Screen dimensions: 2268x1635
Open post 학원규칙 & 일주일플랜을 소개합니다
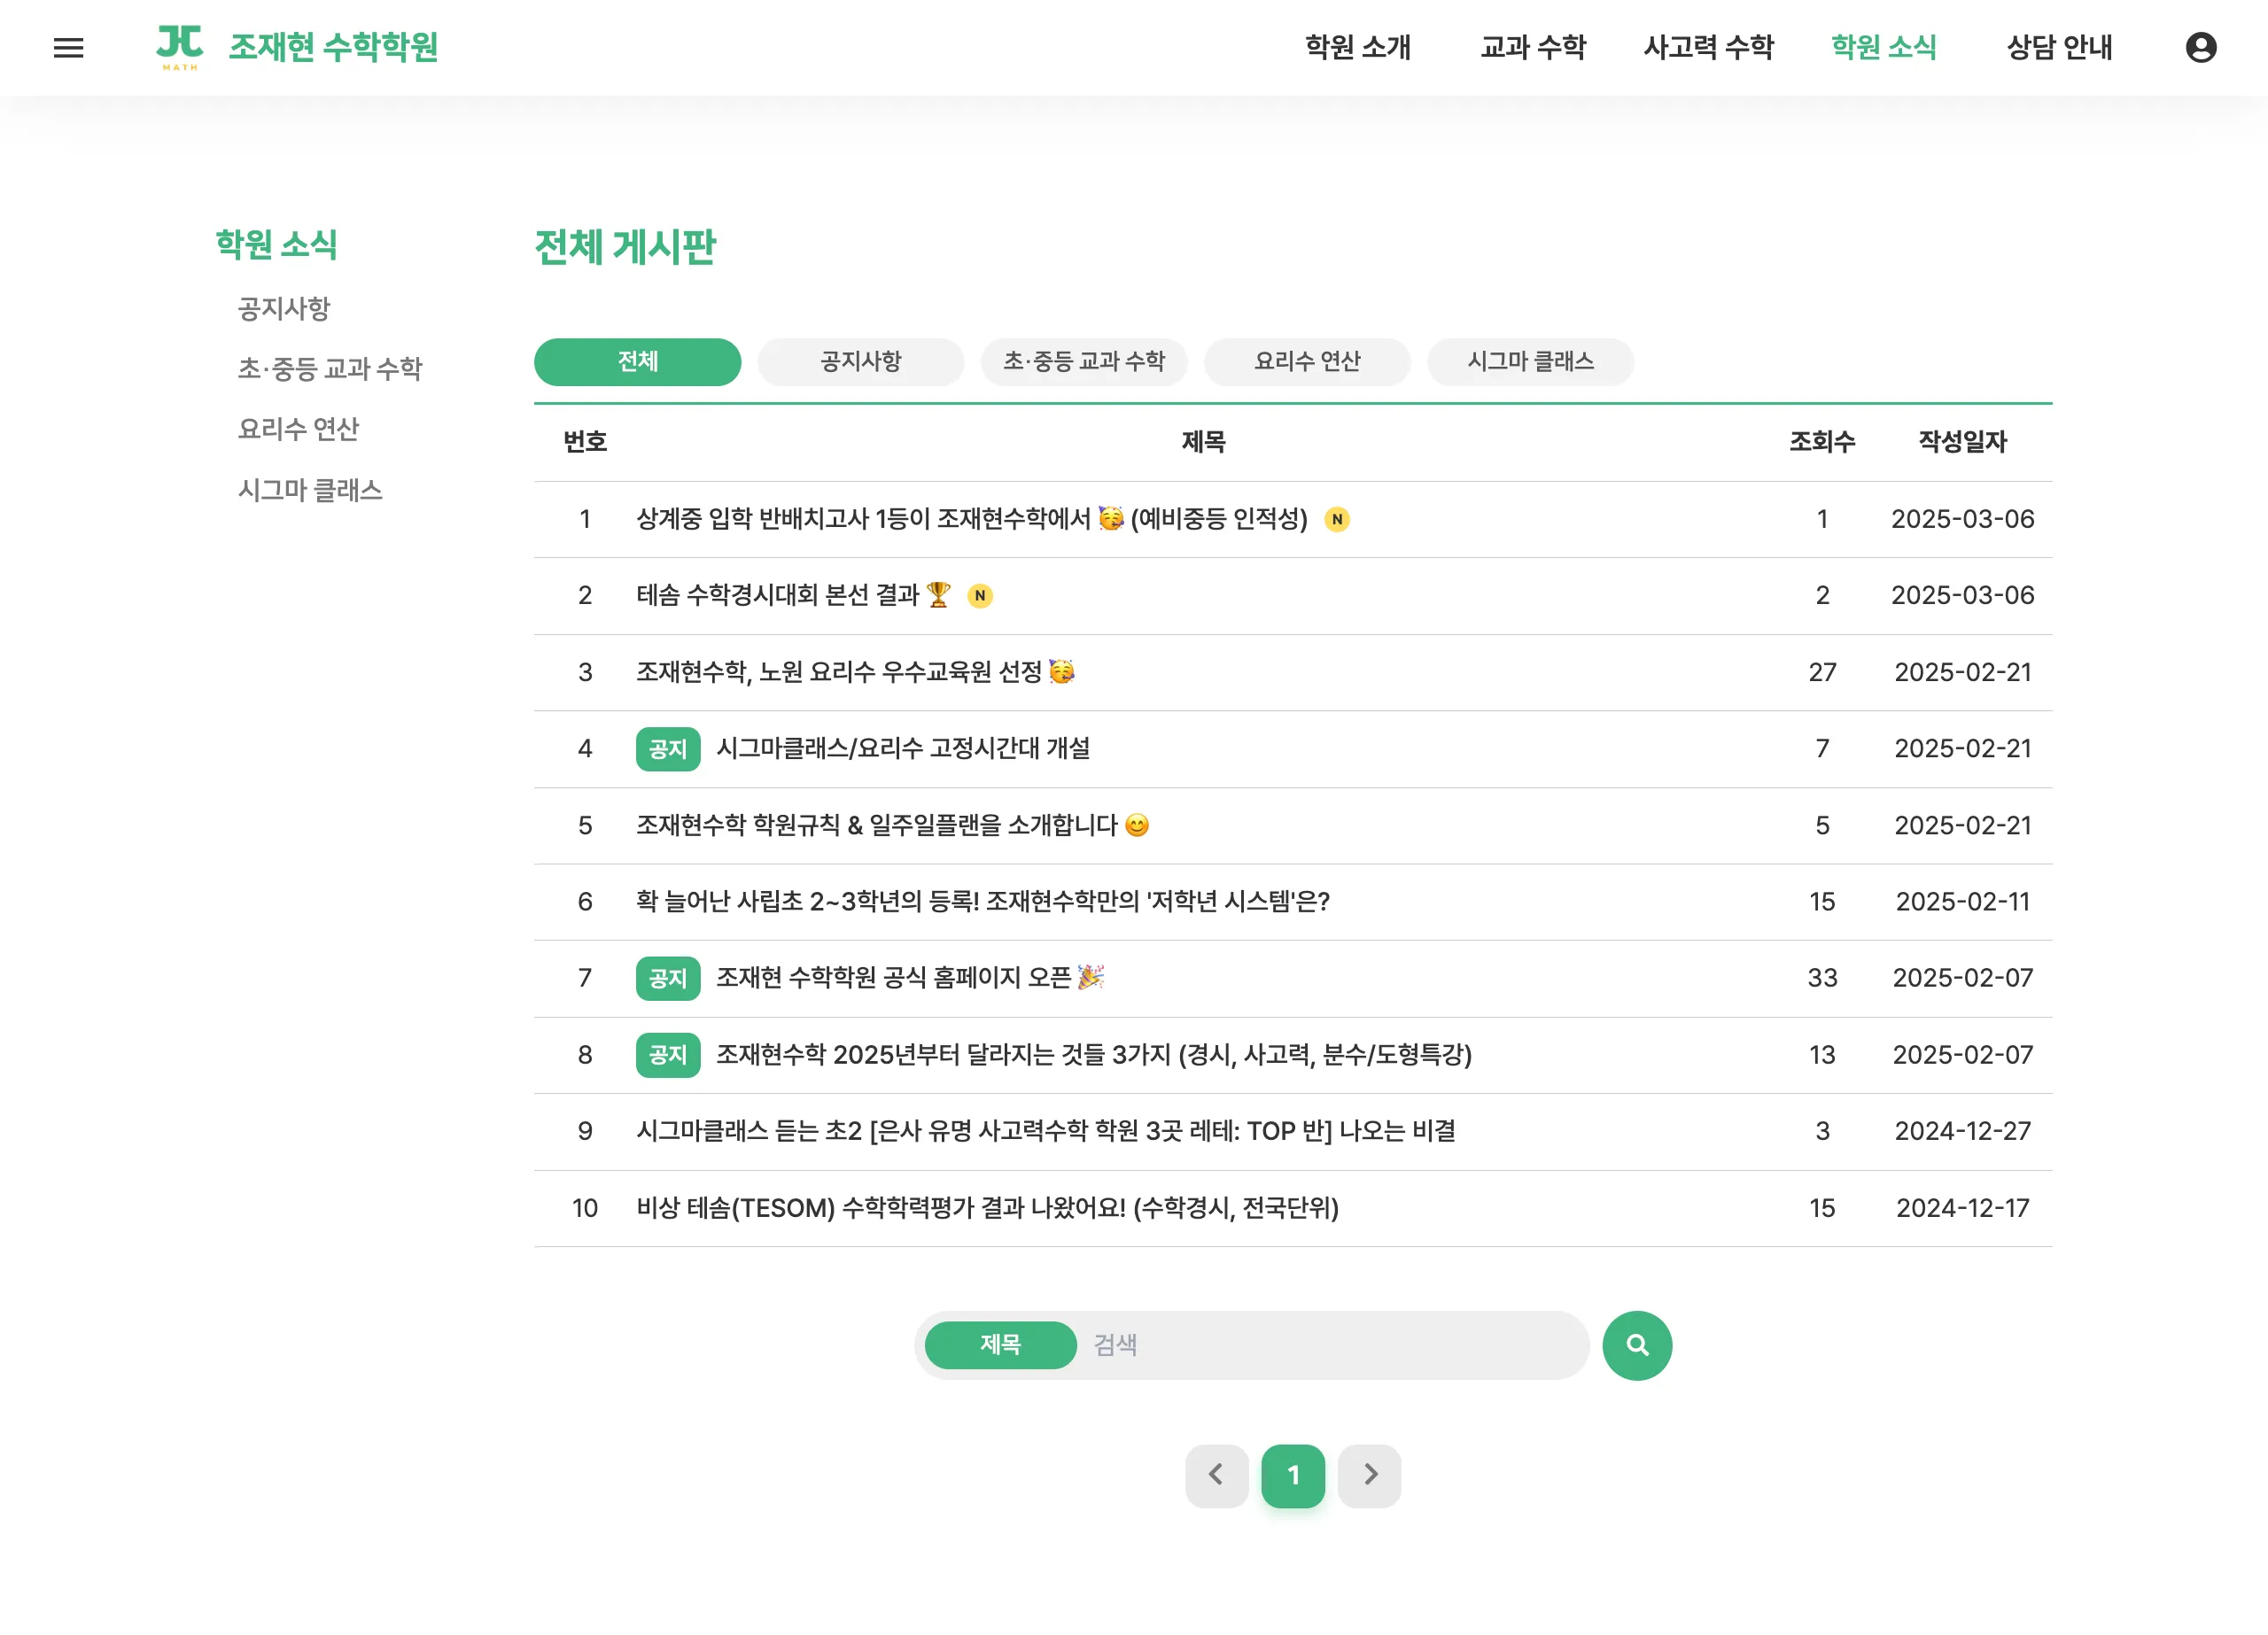[892, 825]
